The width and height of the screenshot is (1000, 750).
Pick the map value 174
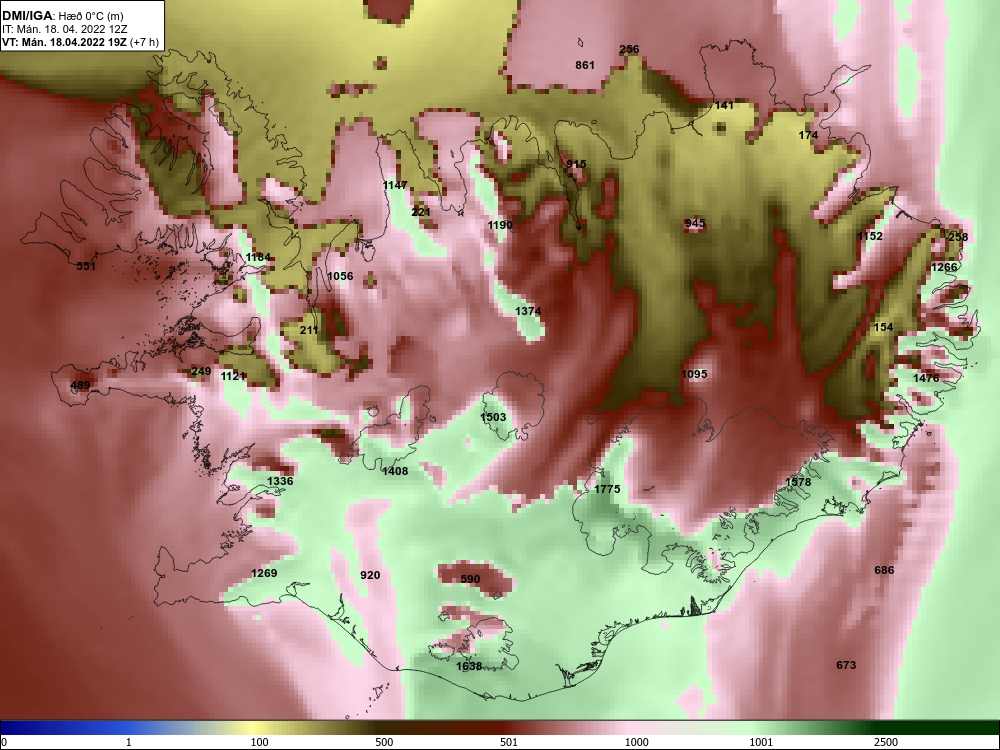point(808,135)
